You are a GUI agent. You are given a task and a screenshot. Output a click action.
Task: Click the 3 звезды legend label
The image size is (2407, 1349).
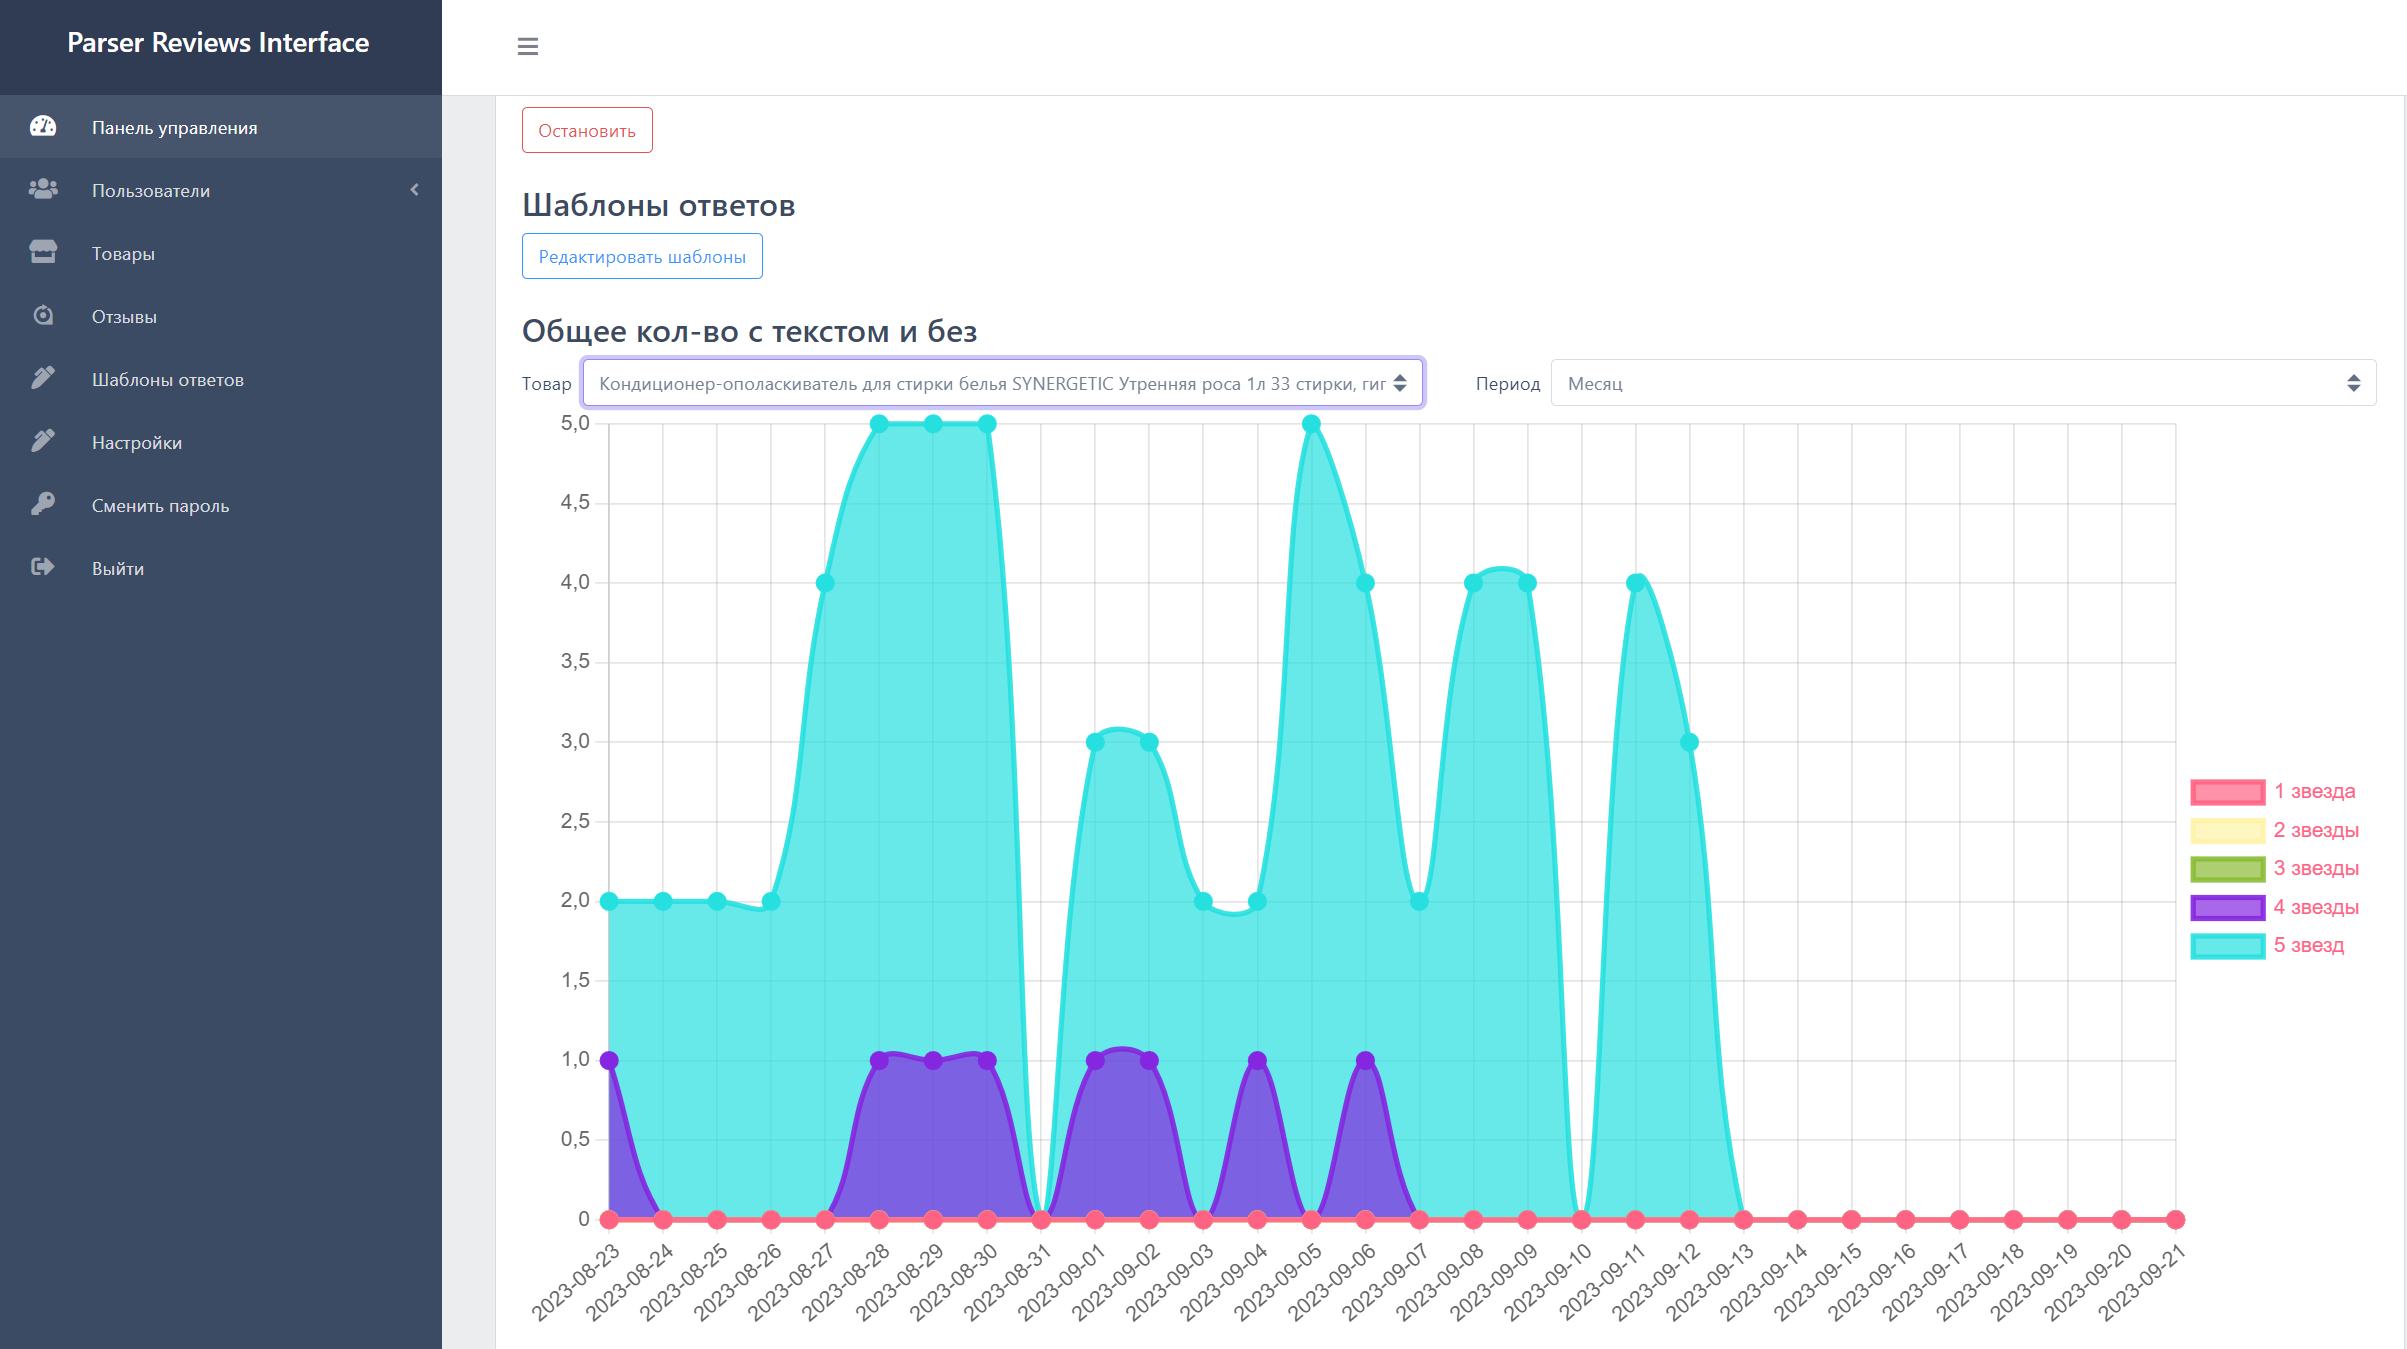click(2316, 868)
